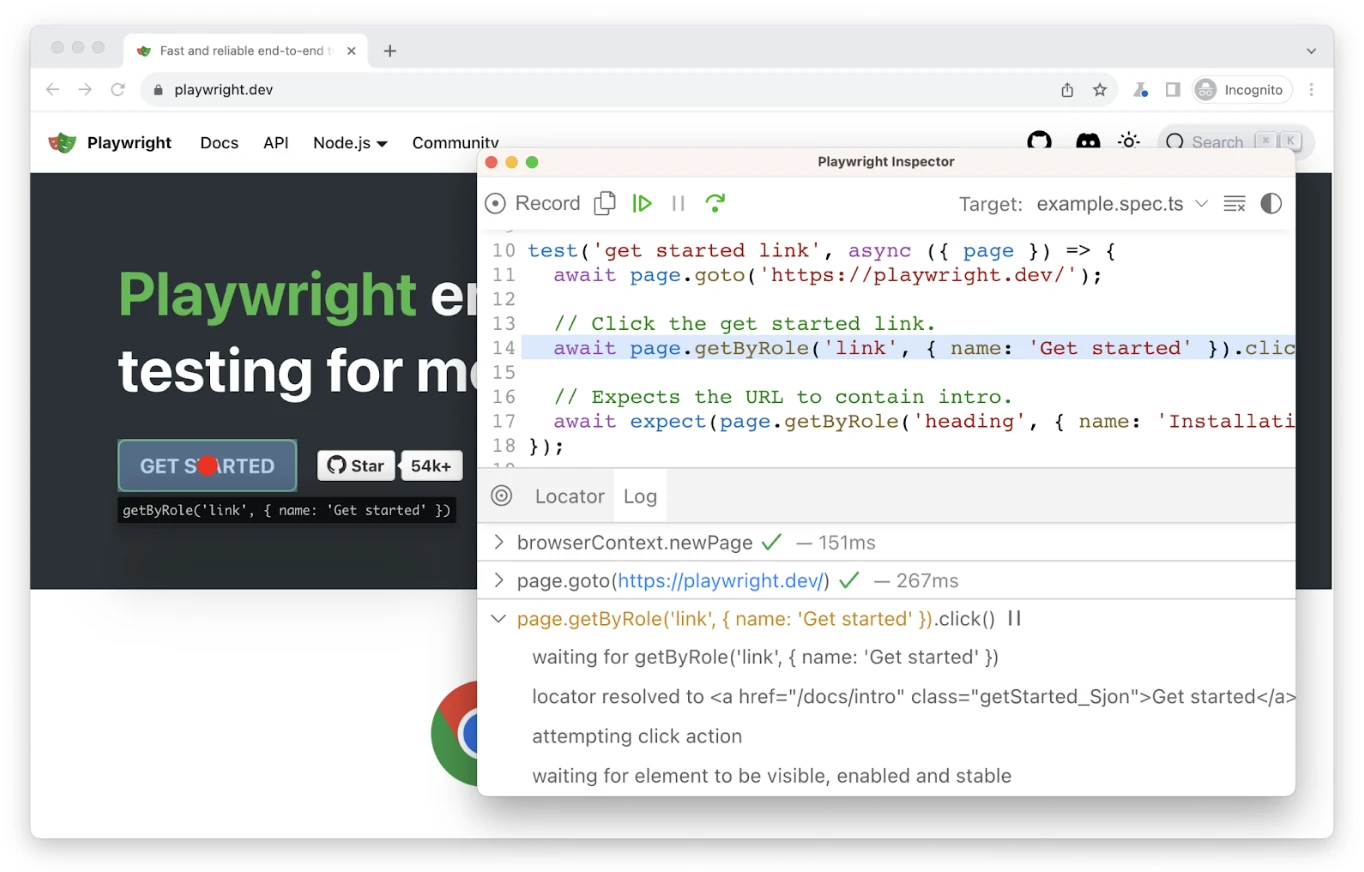Open the Target example.spec.ts dropdown
This screenshot has width=1364, height=872.
(x=1122, y=204)
